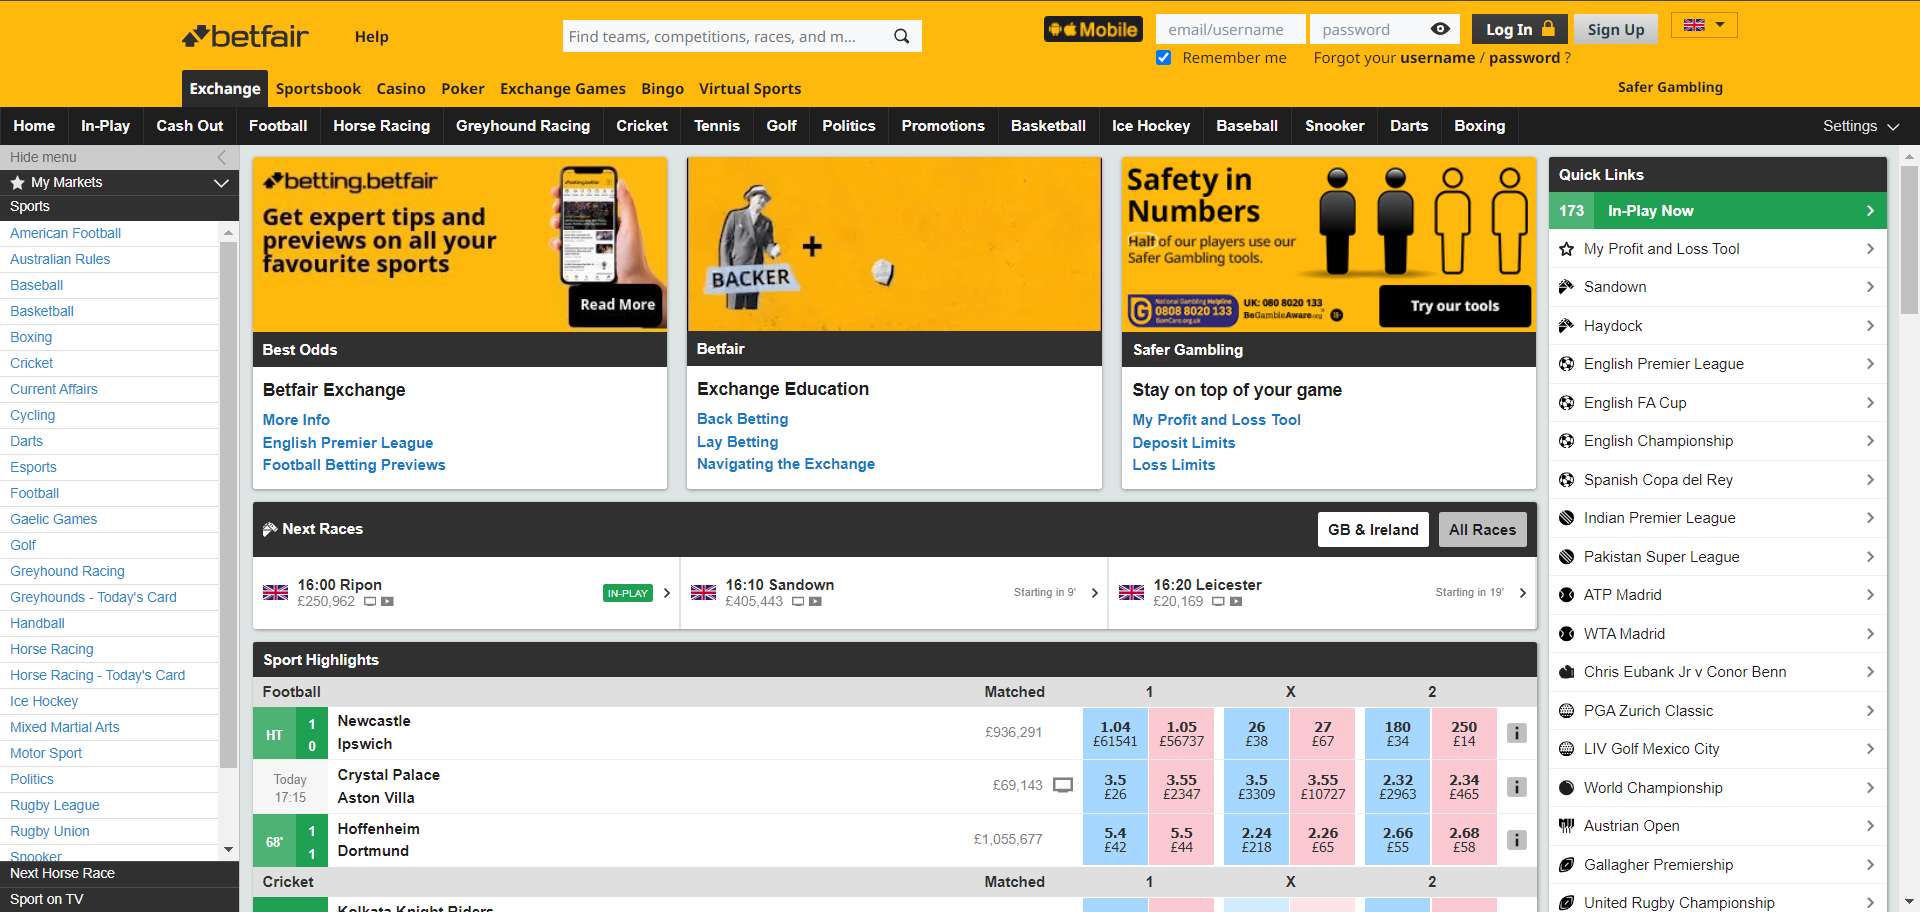Open the English Premier League info link
The width and height of the screenshot is (1920, 912).
348,442
